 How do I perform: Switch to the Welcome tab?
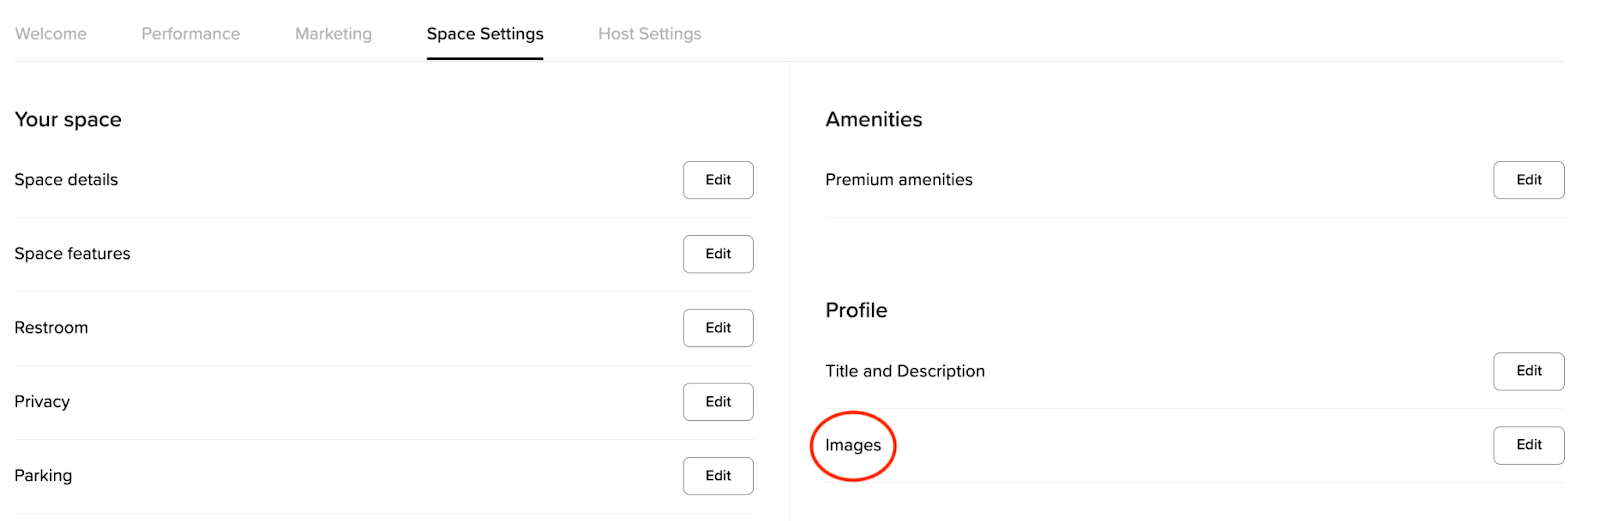click(51, 34)
